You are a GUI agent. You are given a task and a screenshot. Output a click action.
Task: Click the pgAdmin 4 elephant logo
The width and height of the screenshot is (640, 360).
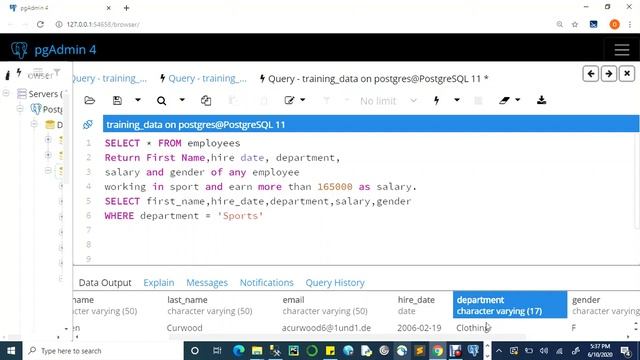tap(19, 50)
